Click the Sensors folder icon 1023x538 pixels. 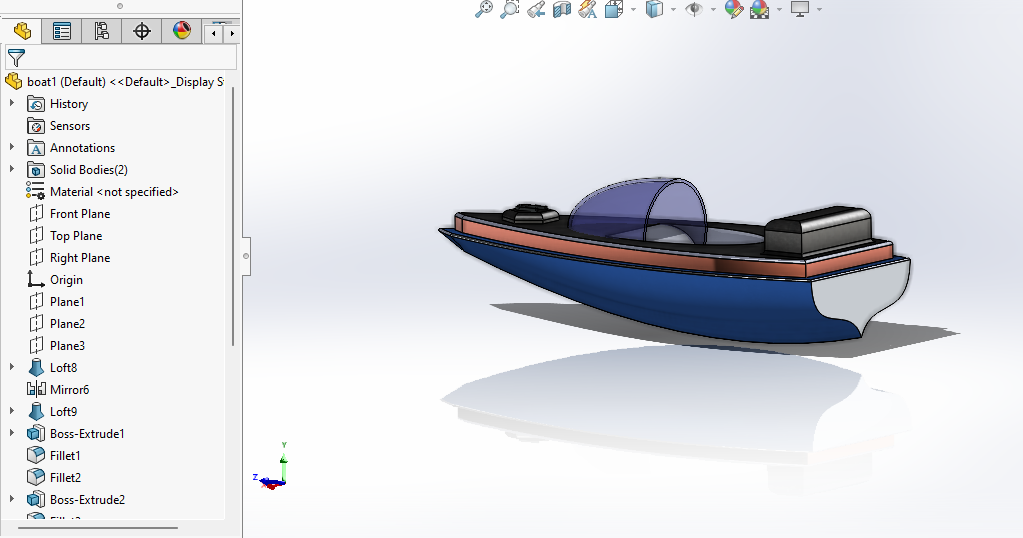(36, 126)
